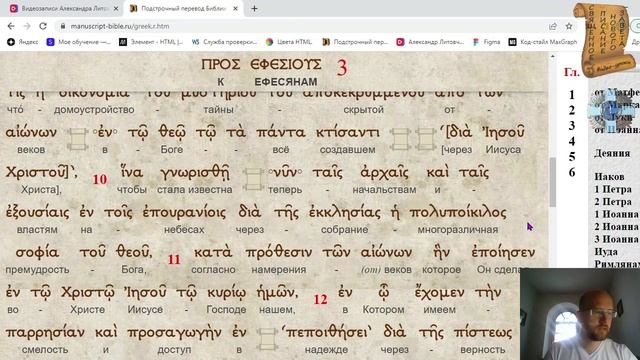Image resolution: width=640 pixels, height=360 pixels.
Task: Click verse number 12
Action: pos(320,300)
